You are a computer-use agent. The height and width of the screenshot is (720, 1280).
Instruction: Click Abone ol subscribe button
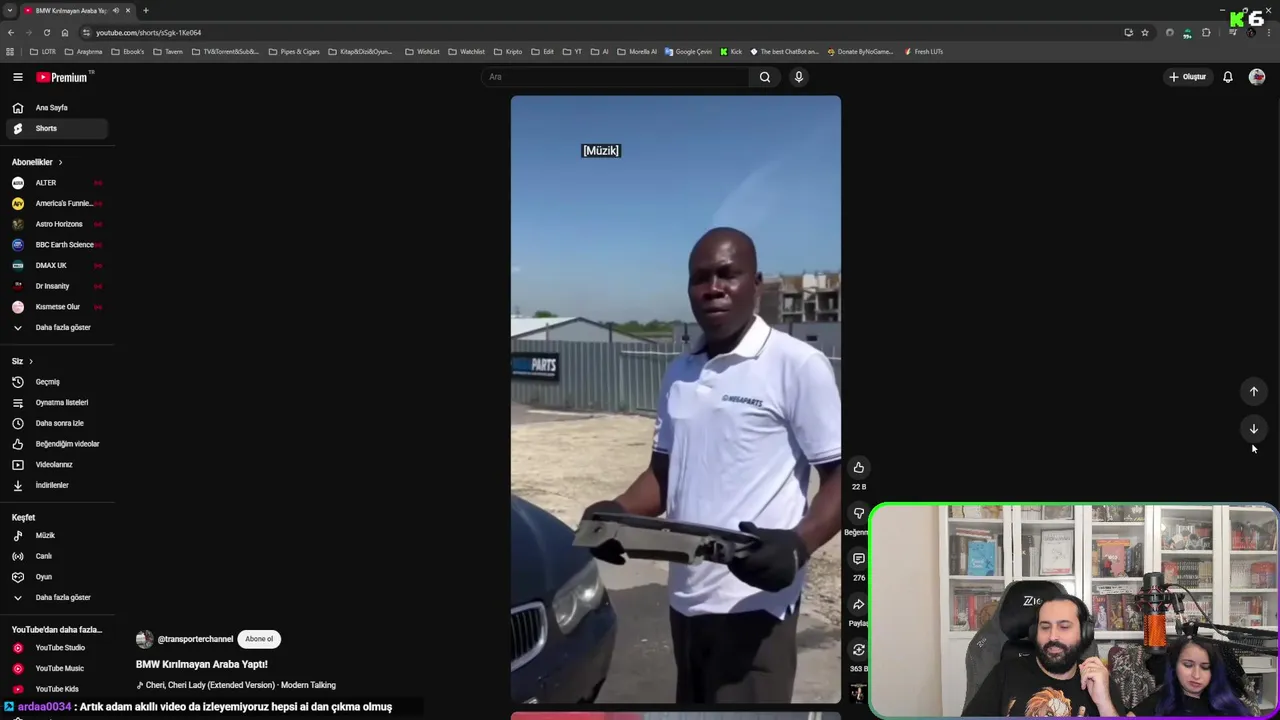259,639
